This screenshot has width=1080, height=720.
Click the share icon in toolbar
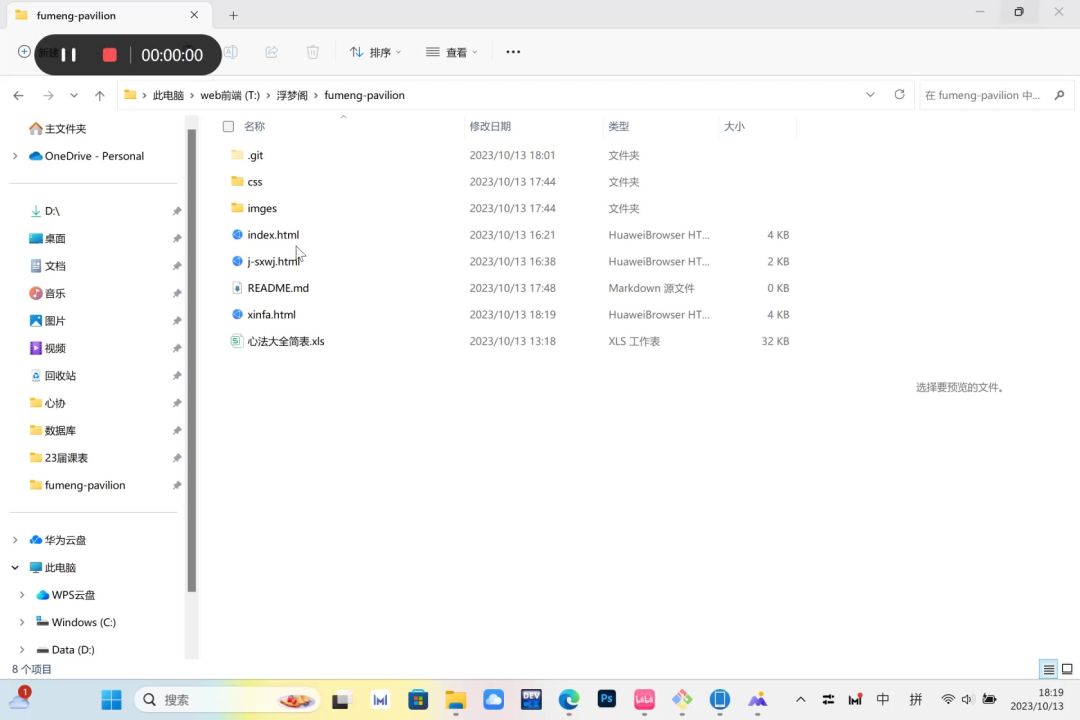[271, 52]
